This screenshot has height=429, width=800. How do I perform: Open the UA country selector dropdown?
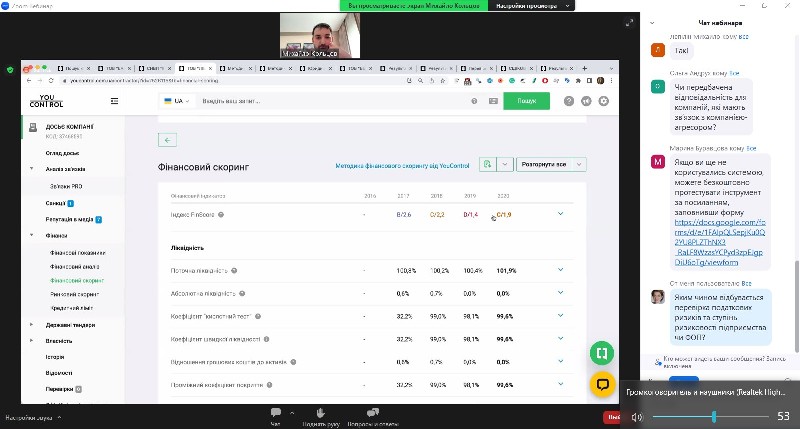tap(176, 101)
